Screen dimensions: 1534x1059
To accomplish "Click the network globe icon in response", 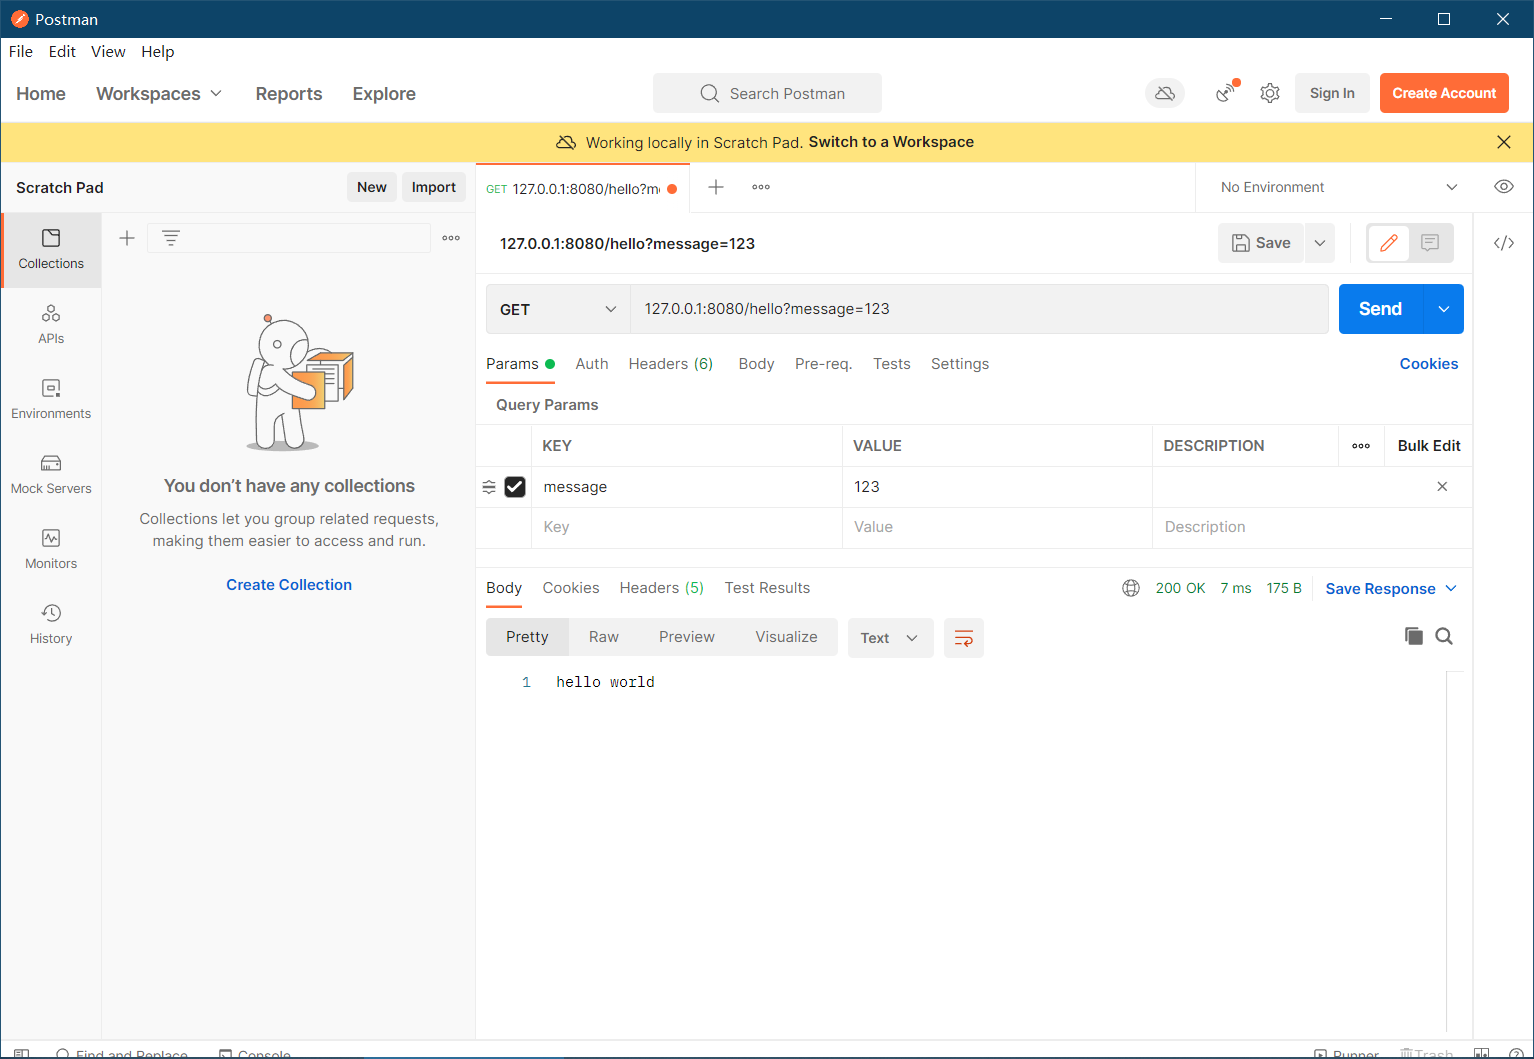I will click(x=1131, y=588).
